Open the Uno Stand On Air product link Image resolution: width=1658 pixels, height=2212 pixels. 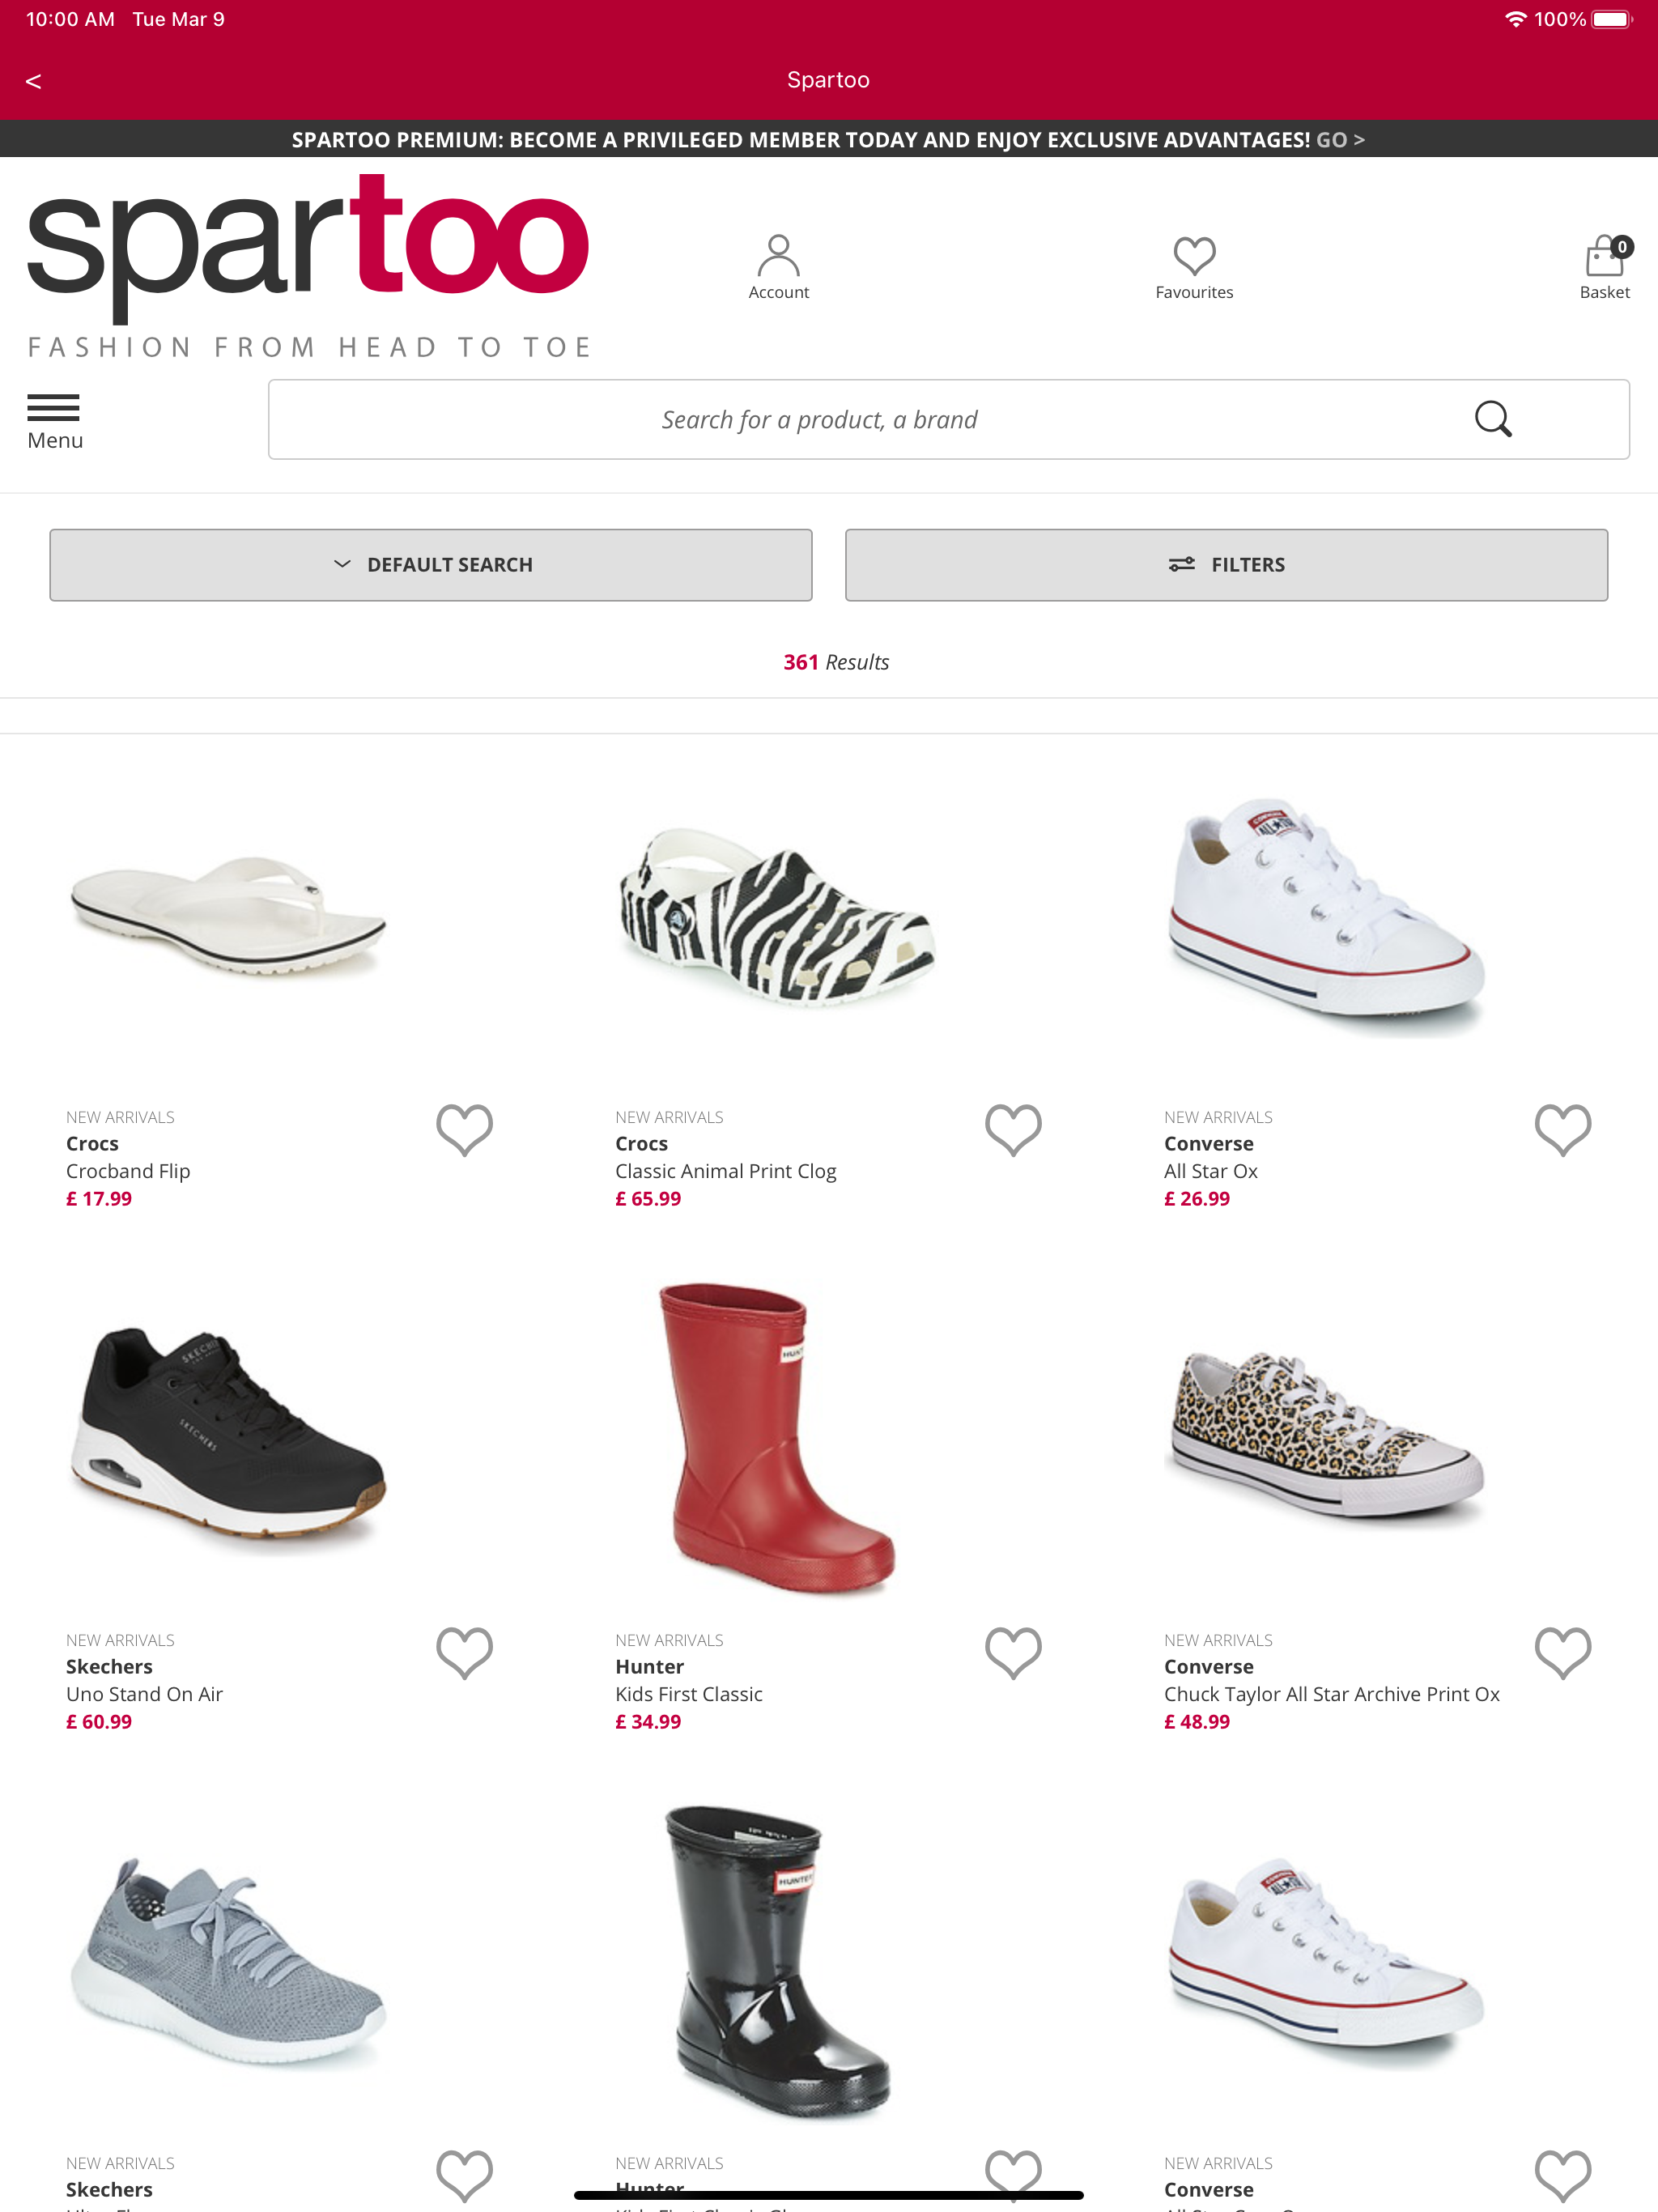(144, 1694)
